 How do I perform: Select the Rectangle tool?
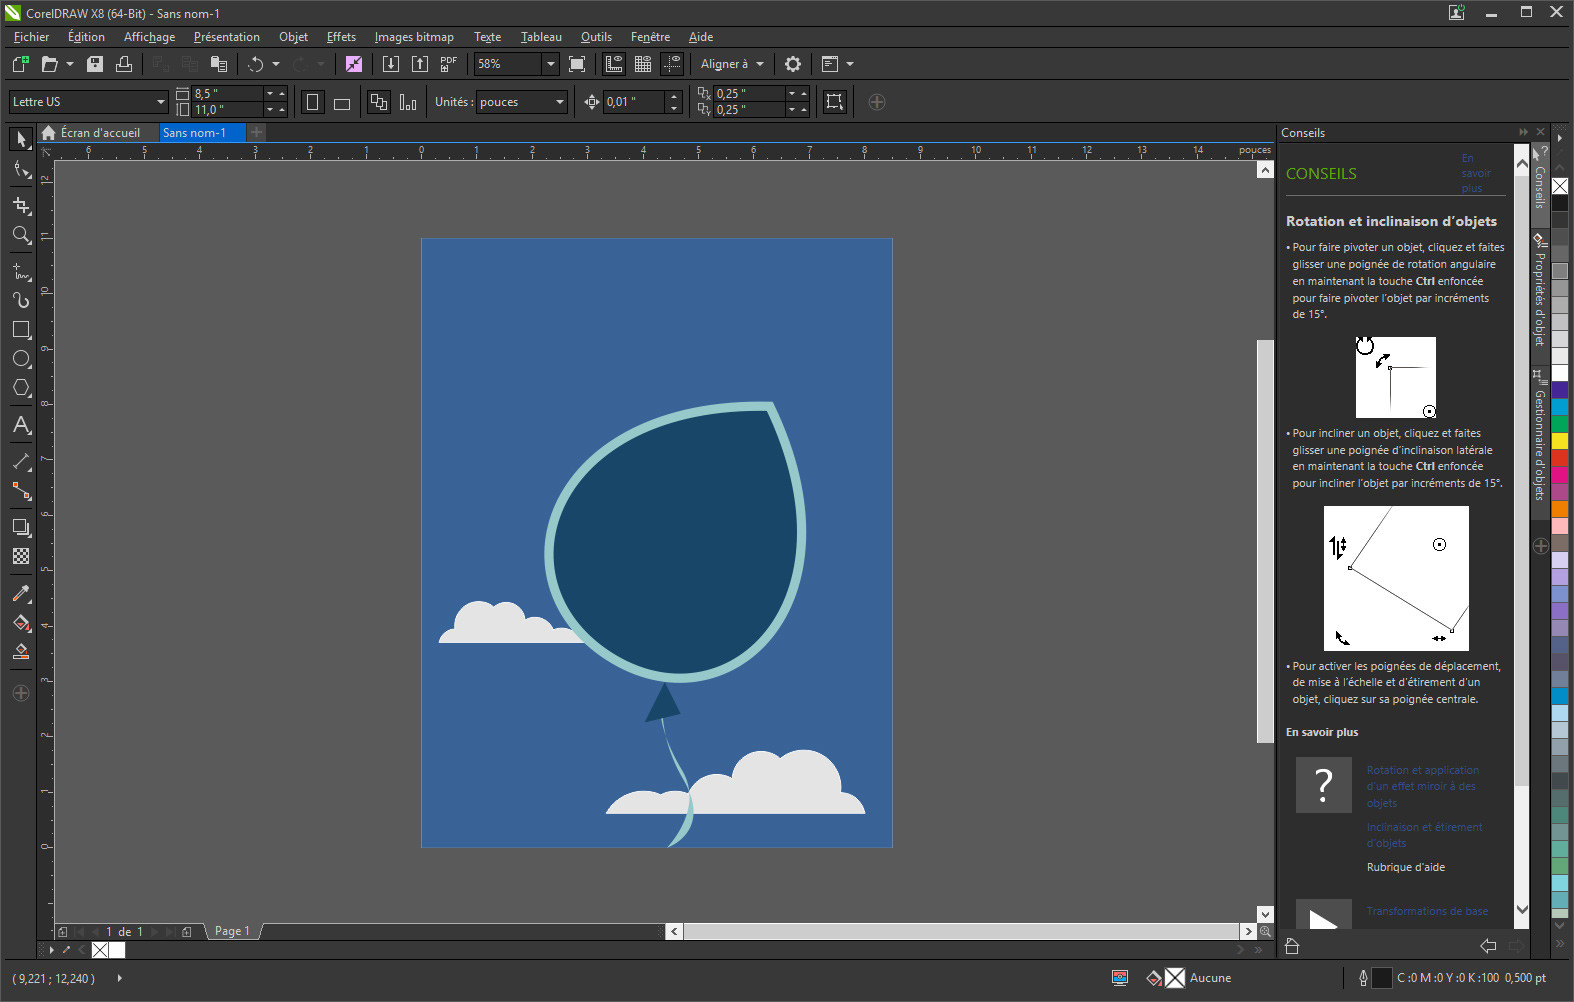[x=21, y=330]
